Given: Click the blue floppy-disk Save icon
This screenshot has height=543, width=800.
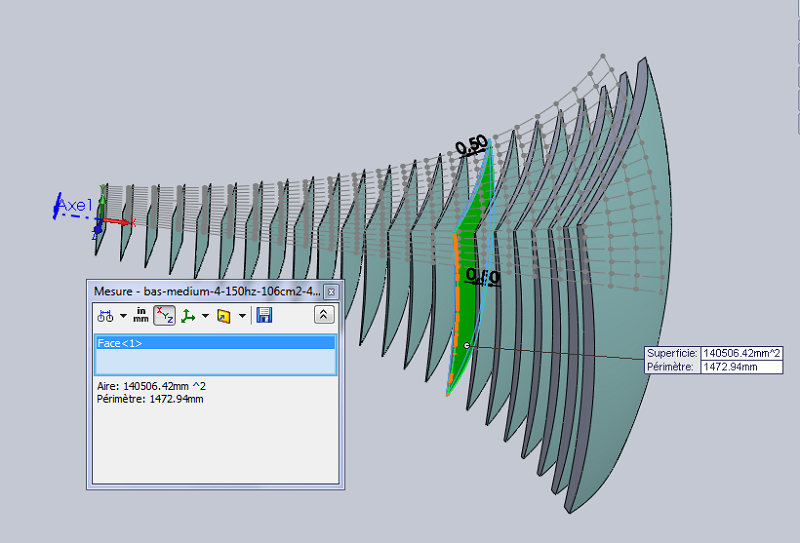Looking at the screenshot, I should point(264,315).
